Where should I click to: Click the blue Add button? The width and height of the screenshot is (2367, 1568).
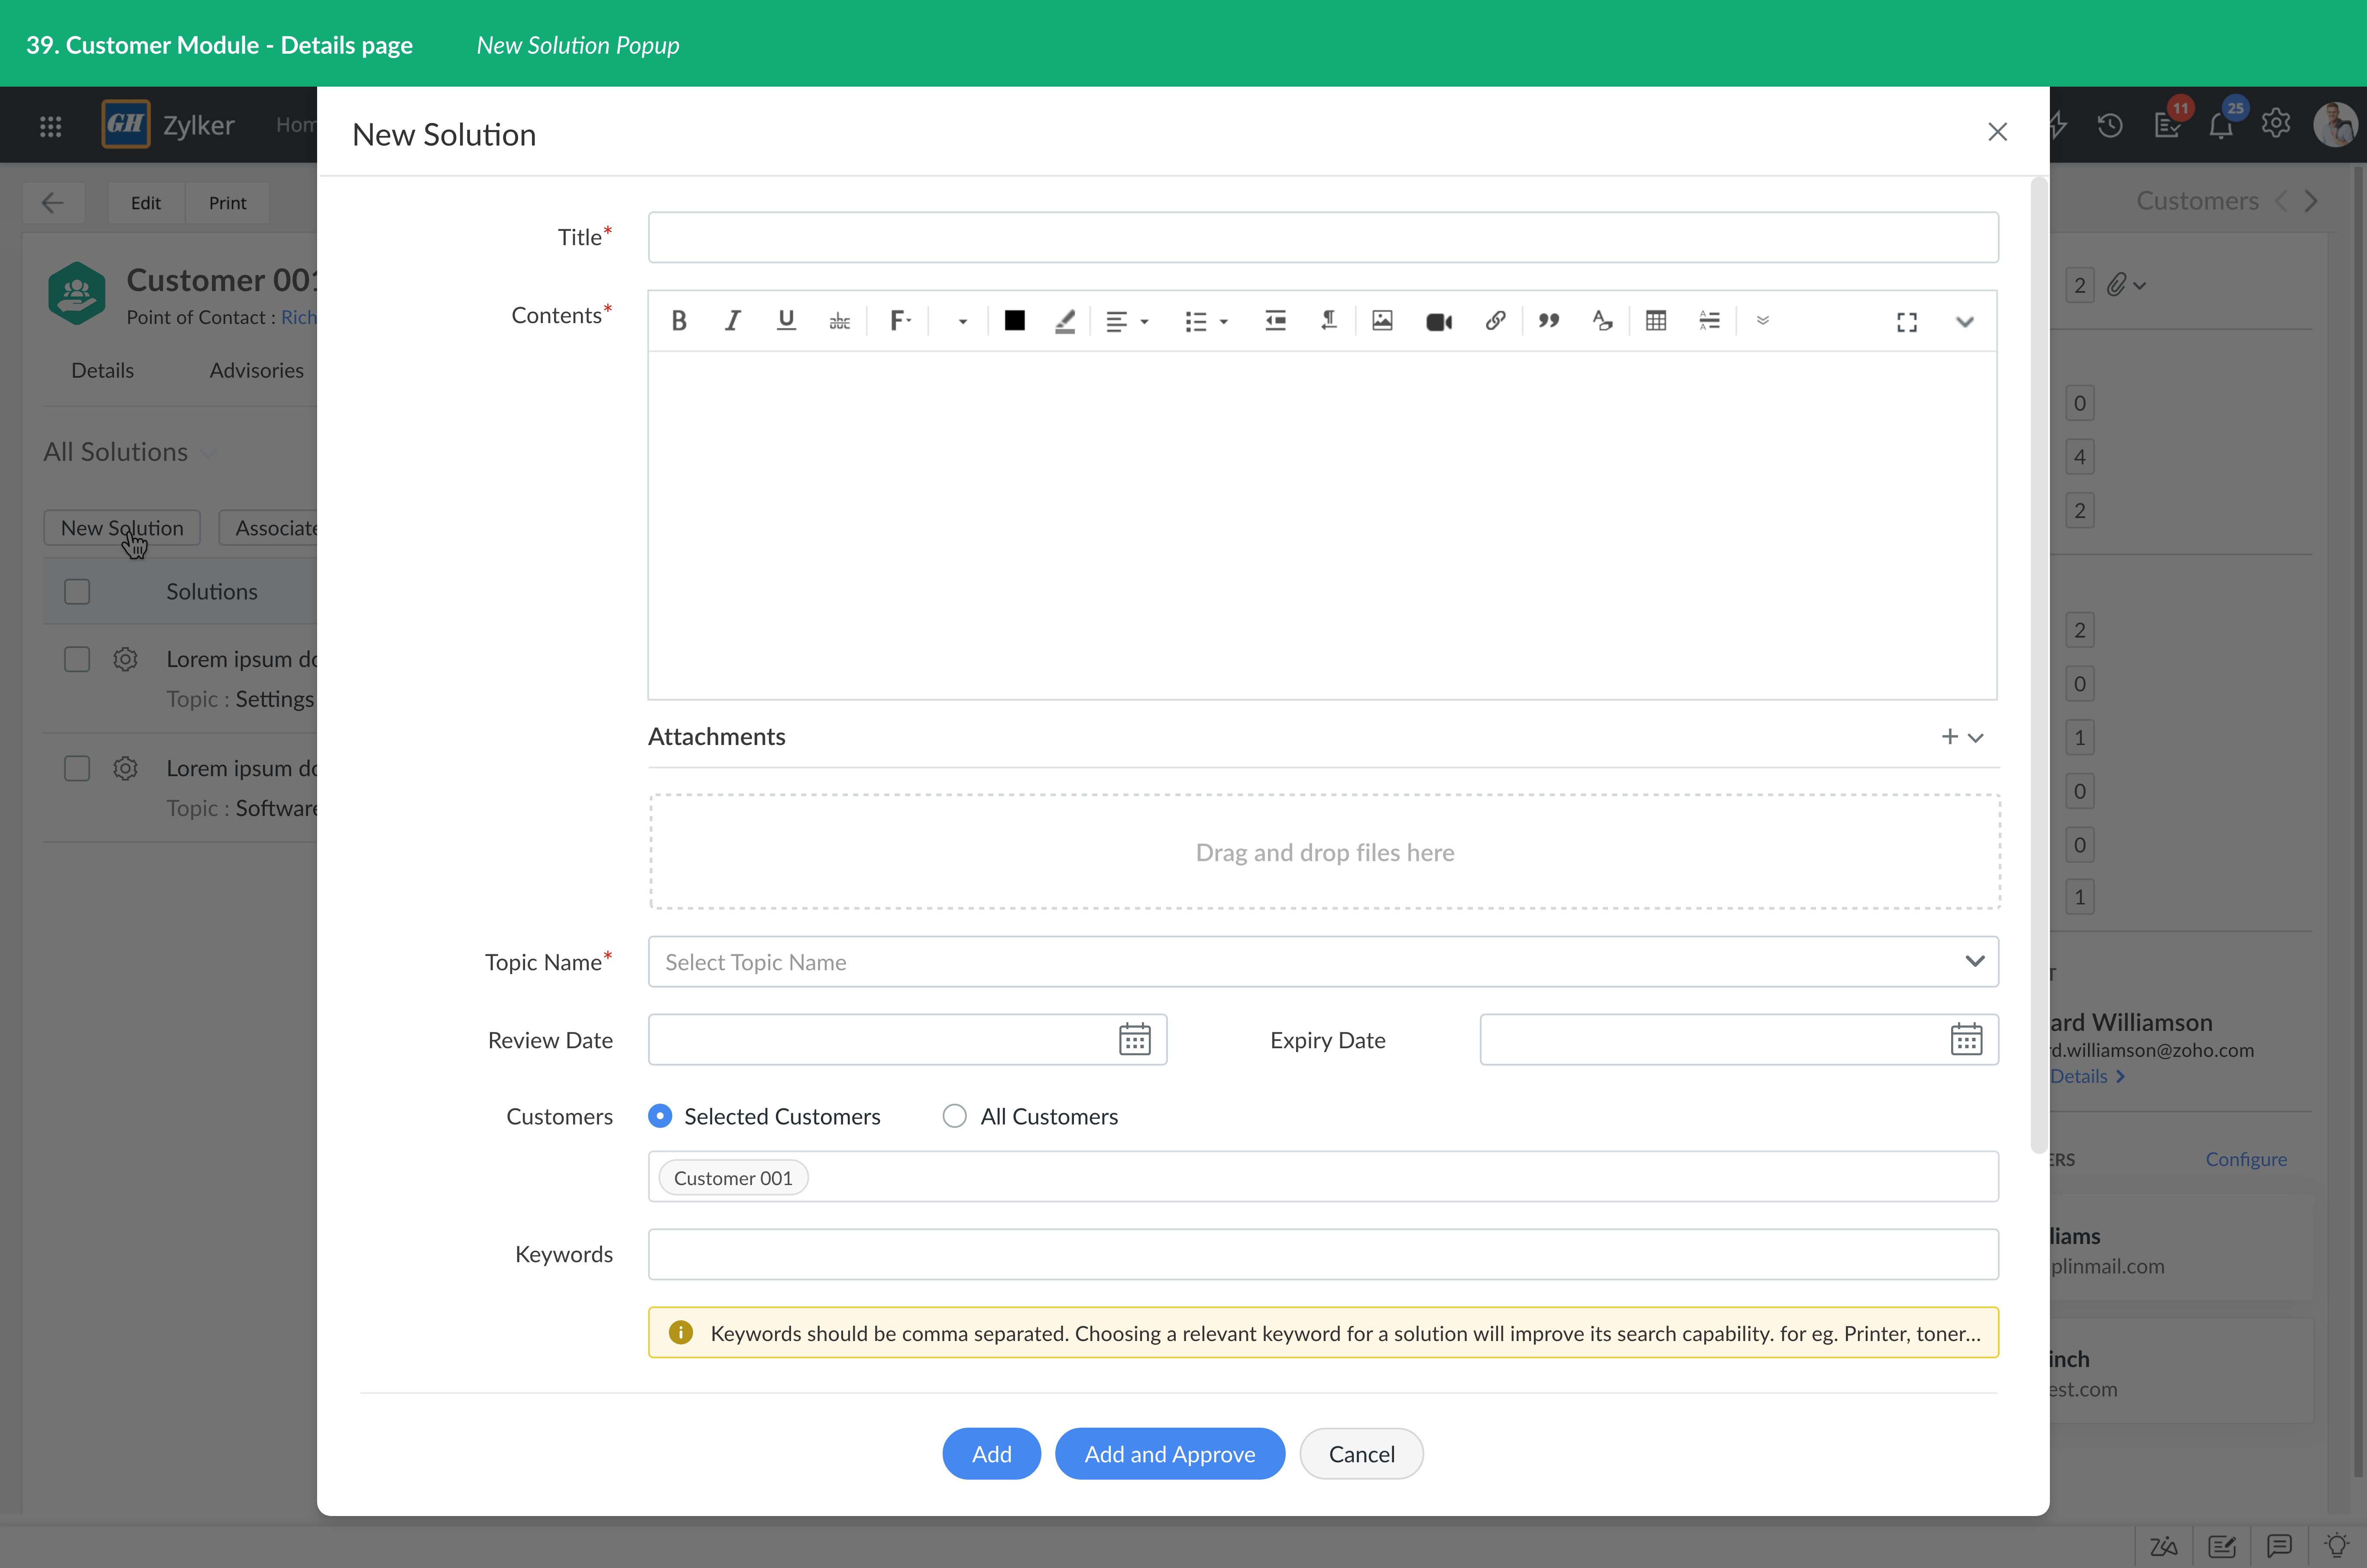coord(991,1454)
